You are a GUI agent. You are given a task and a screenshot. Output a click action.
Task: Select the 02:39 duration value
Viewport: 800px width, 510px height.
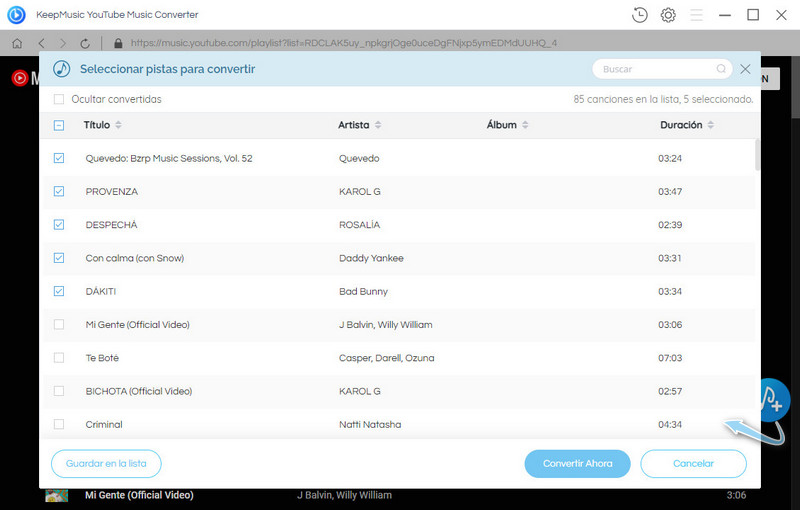[x=670, y=224]
